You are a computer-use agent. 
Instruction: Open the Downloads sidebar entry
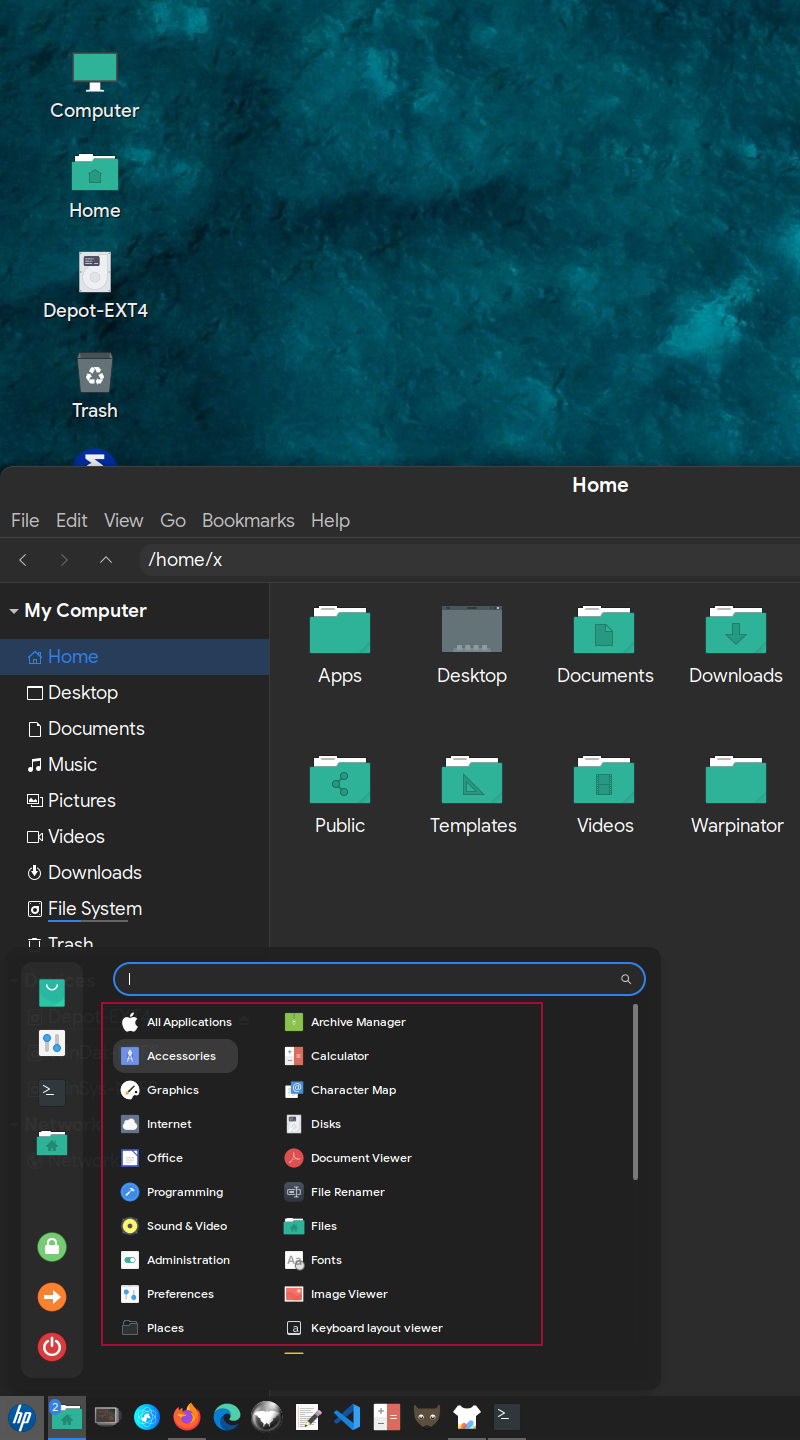95,872
